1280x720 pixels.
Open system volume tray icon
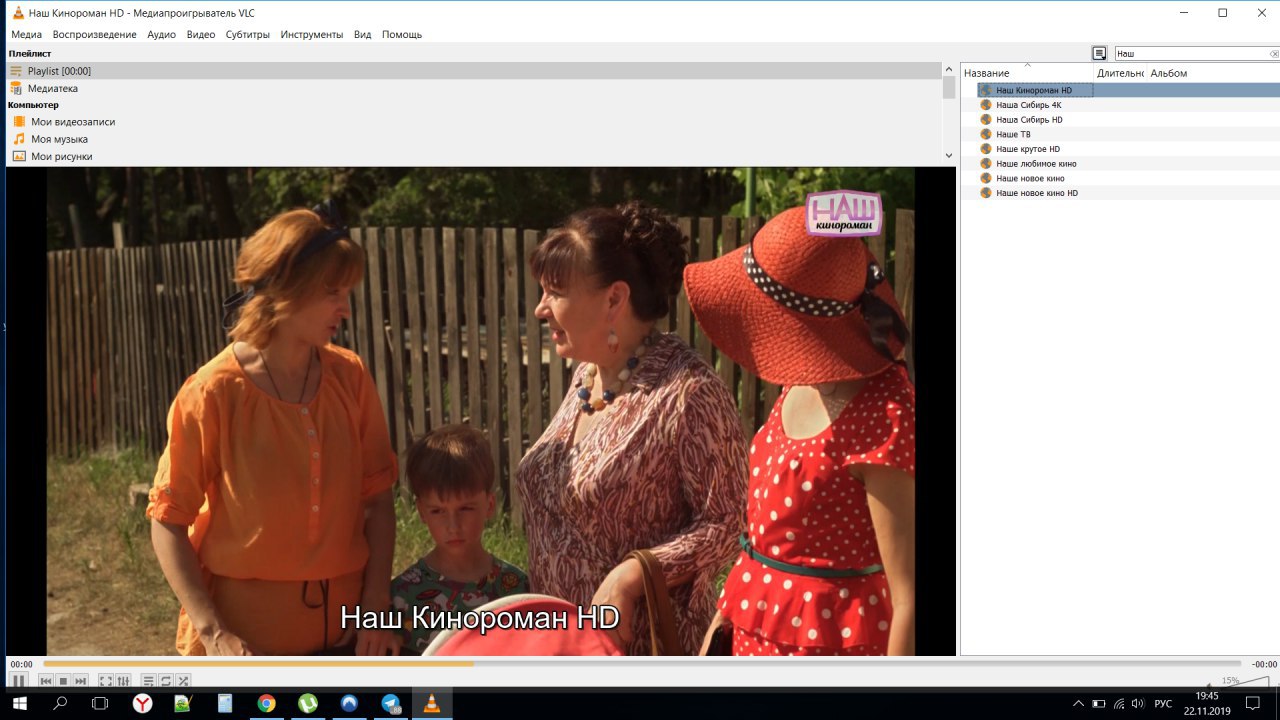tap(1138, 703)
